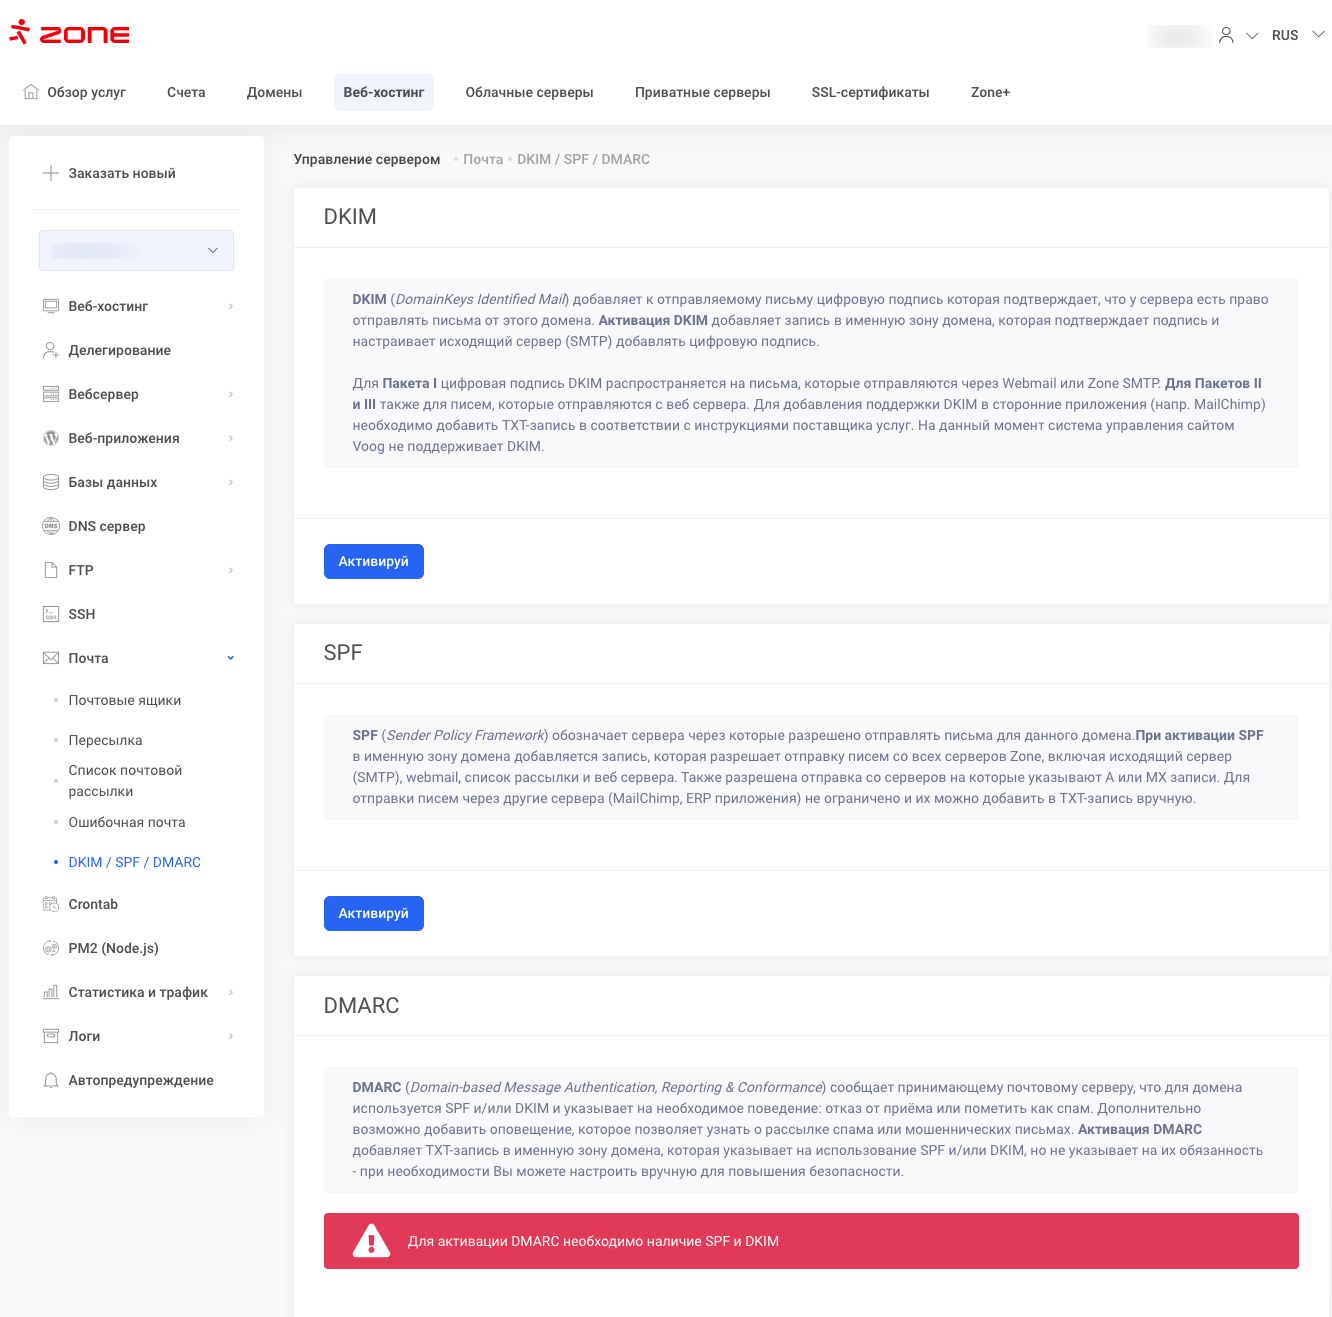Open the server selection dropdown in sidebar
1332x1317 pixels.
(136, 250)
